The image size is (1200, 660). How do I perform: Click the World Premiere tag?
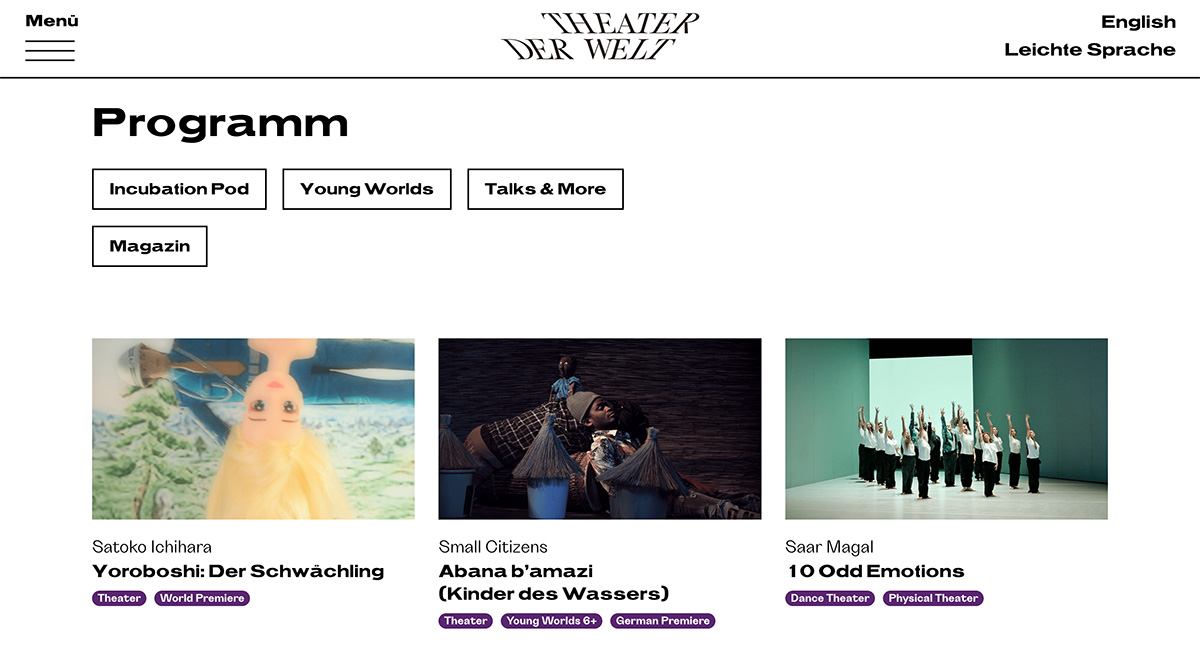[202, 598]
